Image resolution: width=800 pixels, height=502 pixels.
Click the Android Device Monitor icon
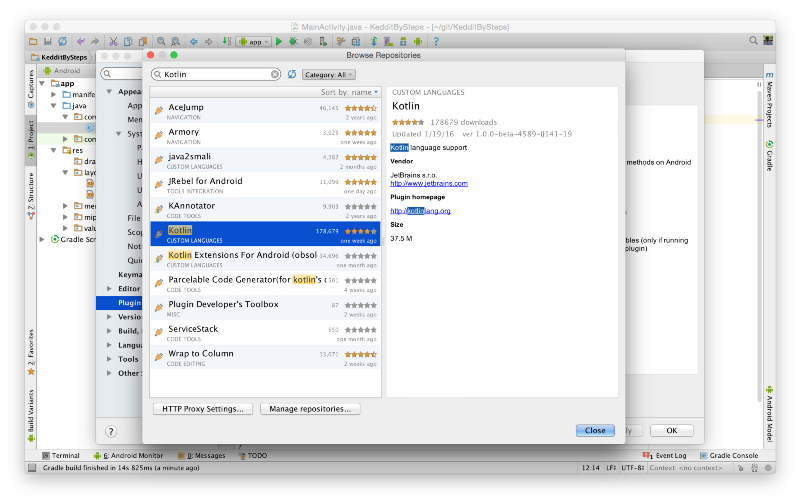[x=418, y=41]
